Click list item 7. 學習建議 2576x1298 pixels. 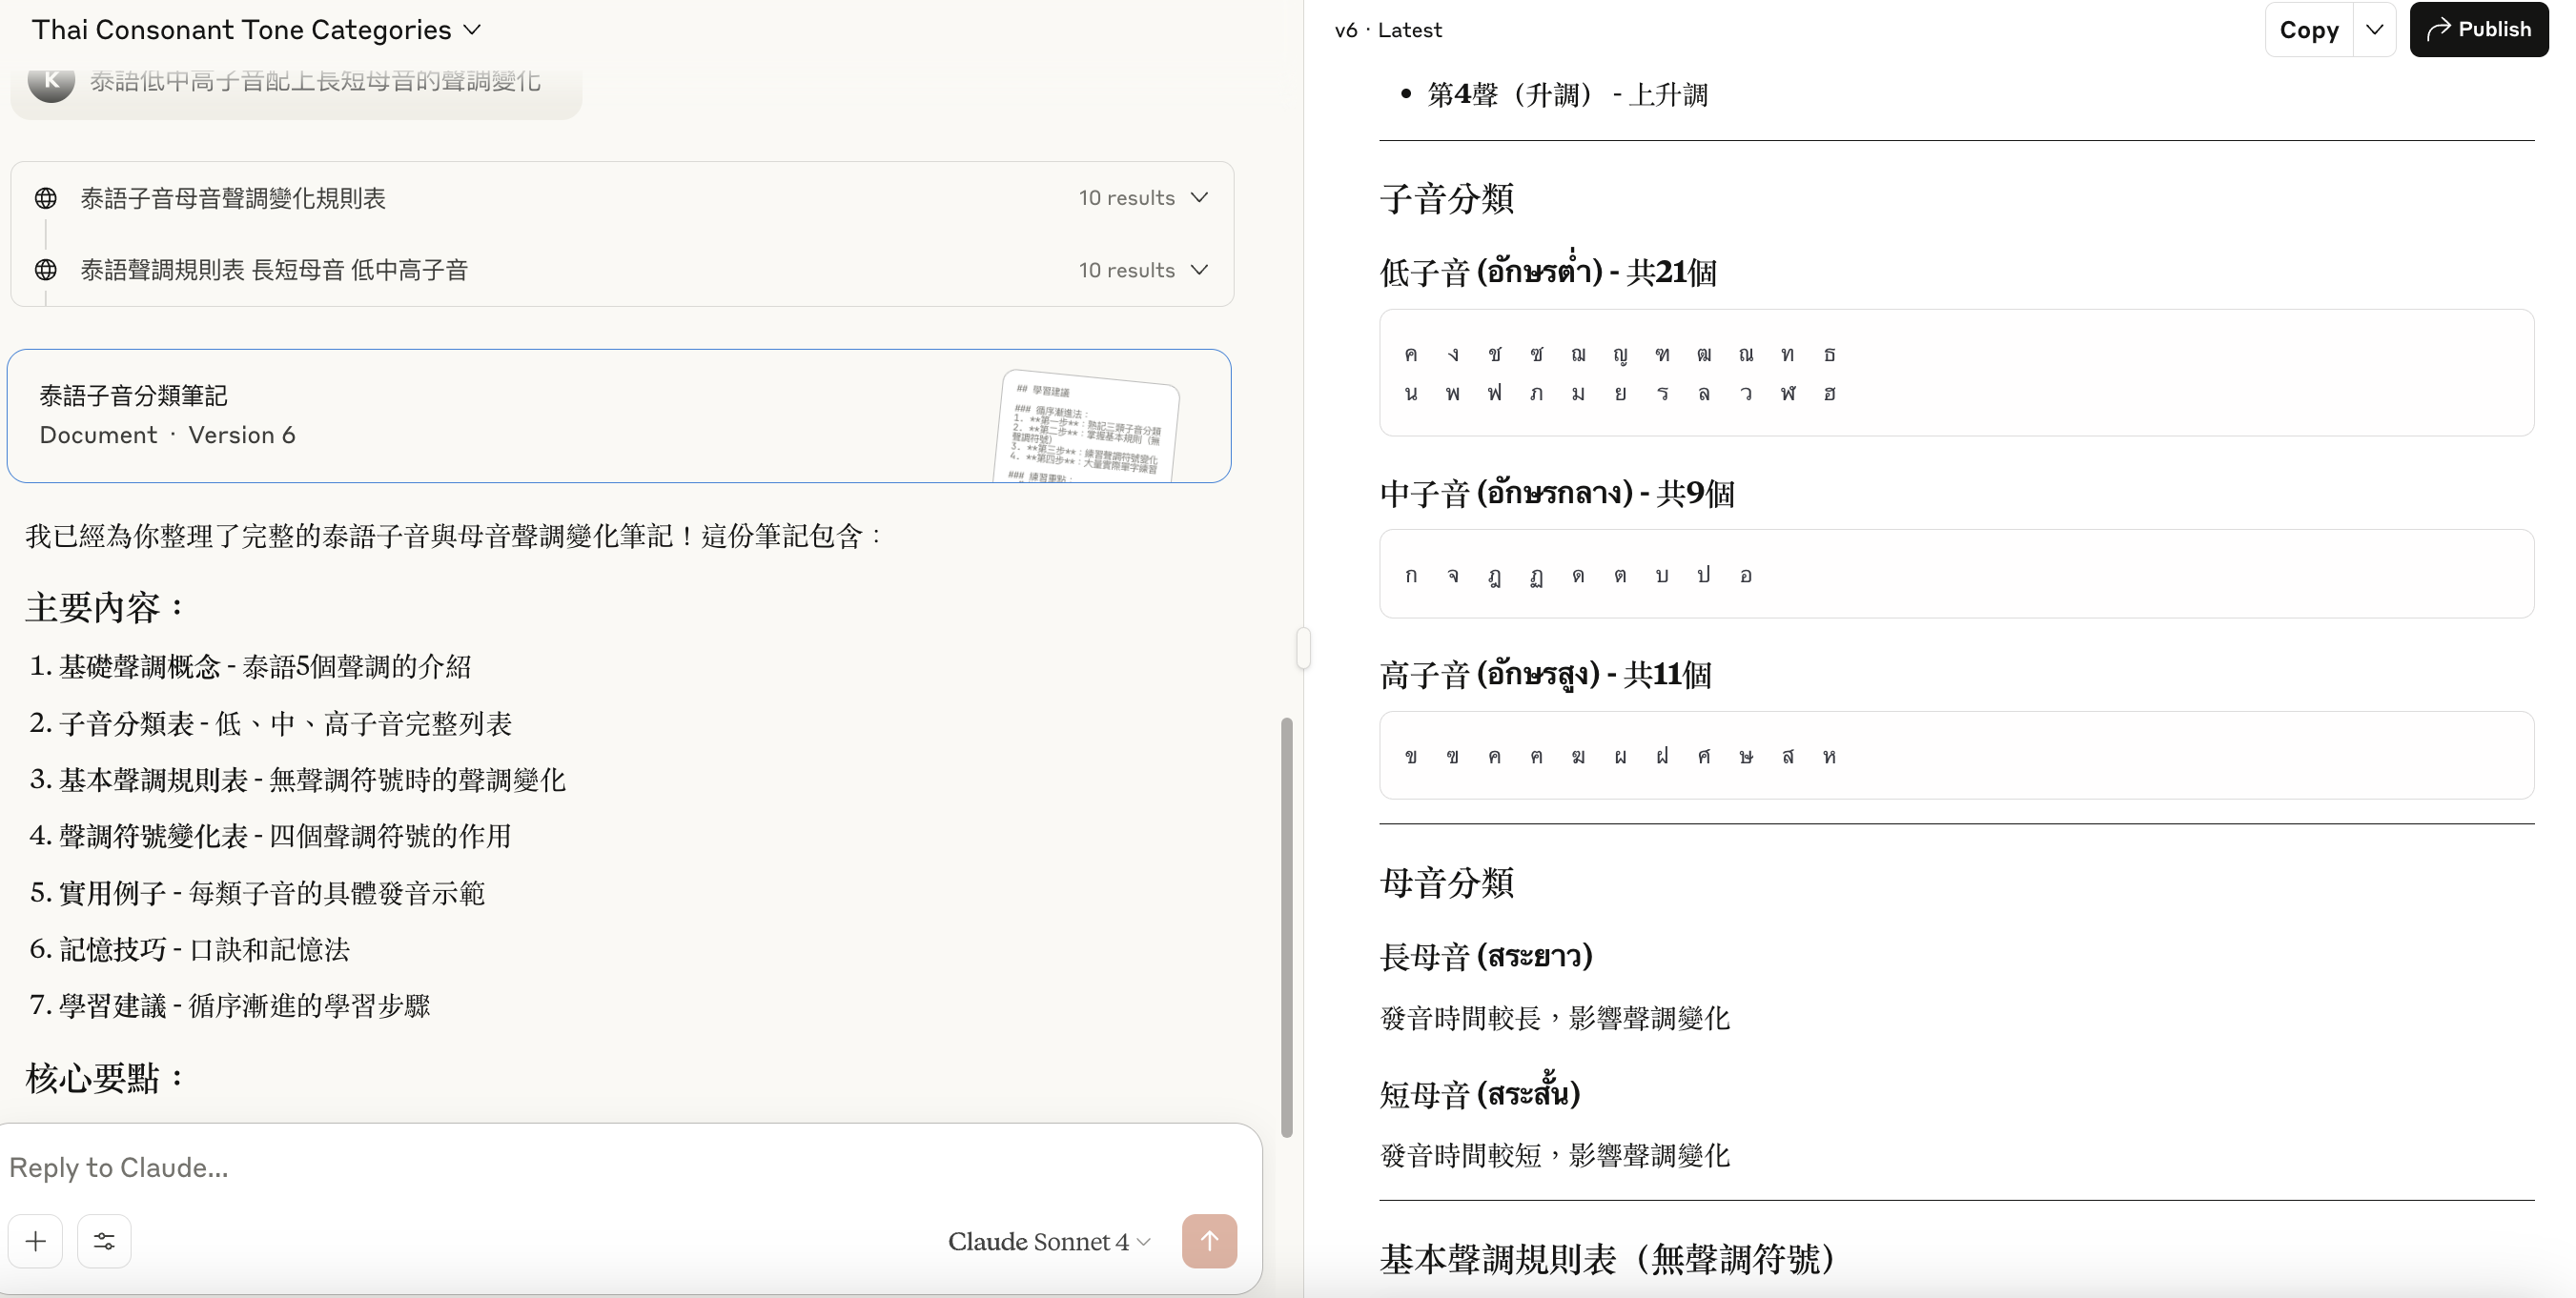pos(230,1005)
